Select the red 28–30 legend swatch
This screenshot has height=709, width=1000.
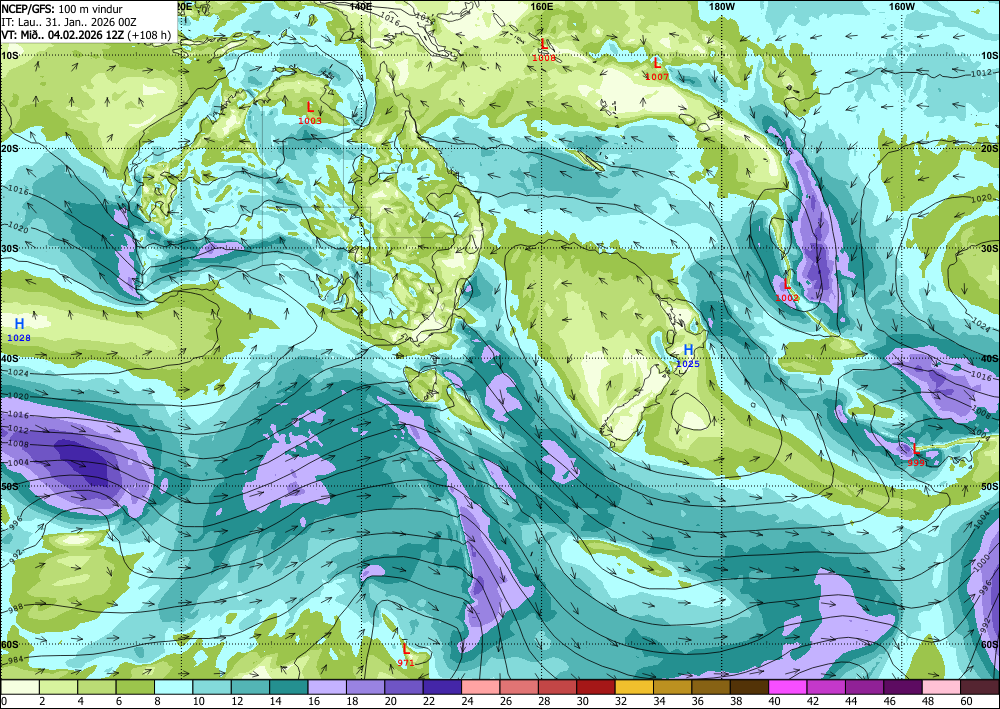[557, 687]
